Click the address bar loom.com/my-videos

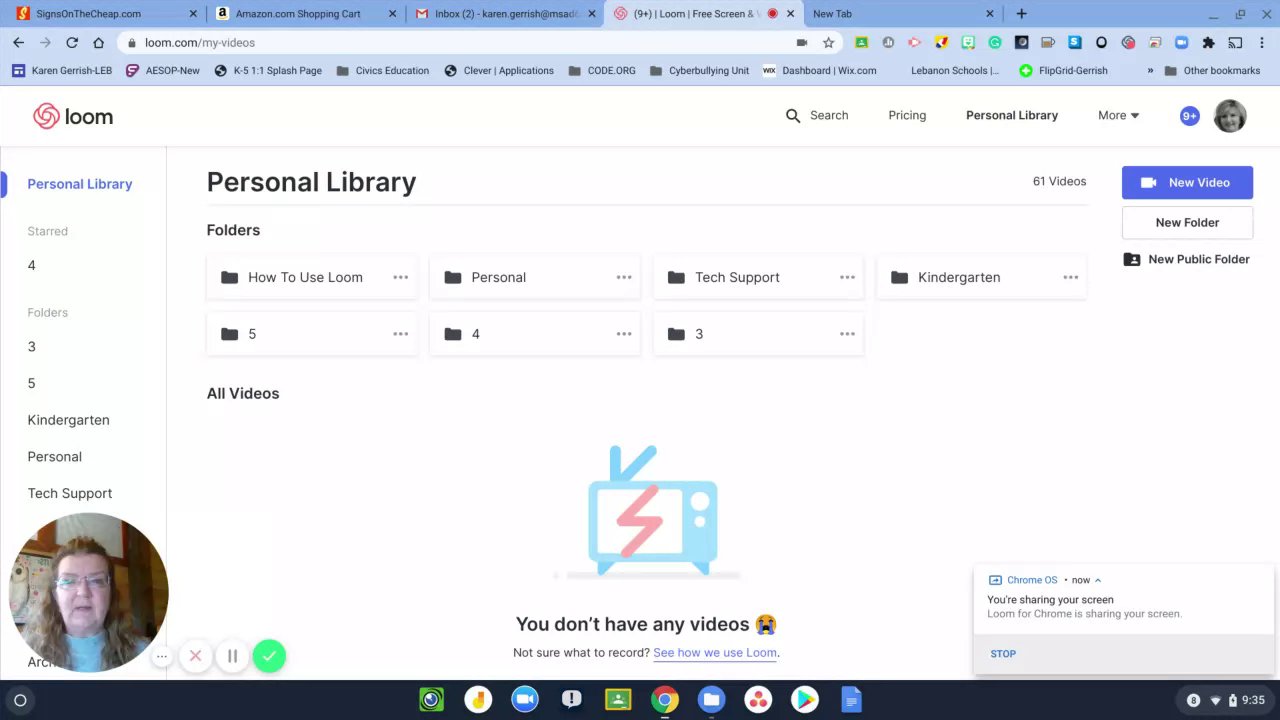tap(480, 43)
